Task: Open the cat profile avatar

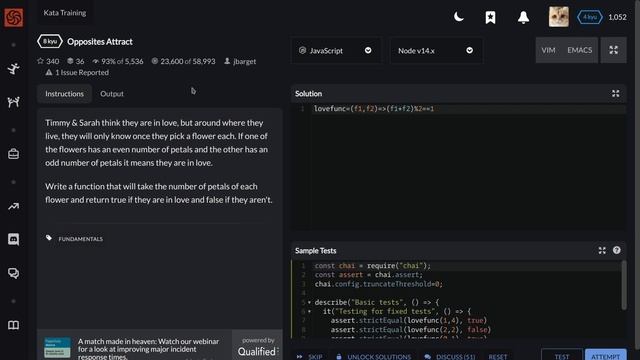Action: (559, 17)
